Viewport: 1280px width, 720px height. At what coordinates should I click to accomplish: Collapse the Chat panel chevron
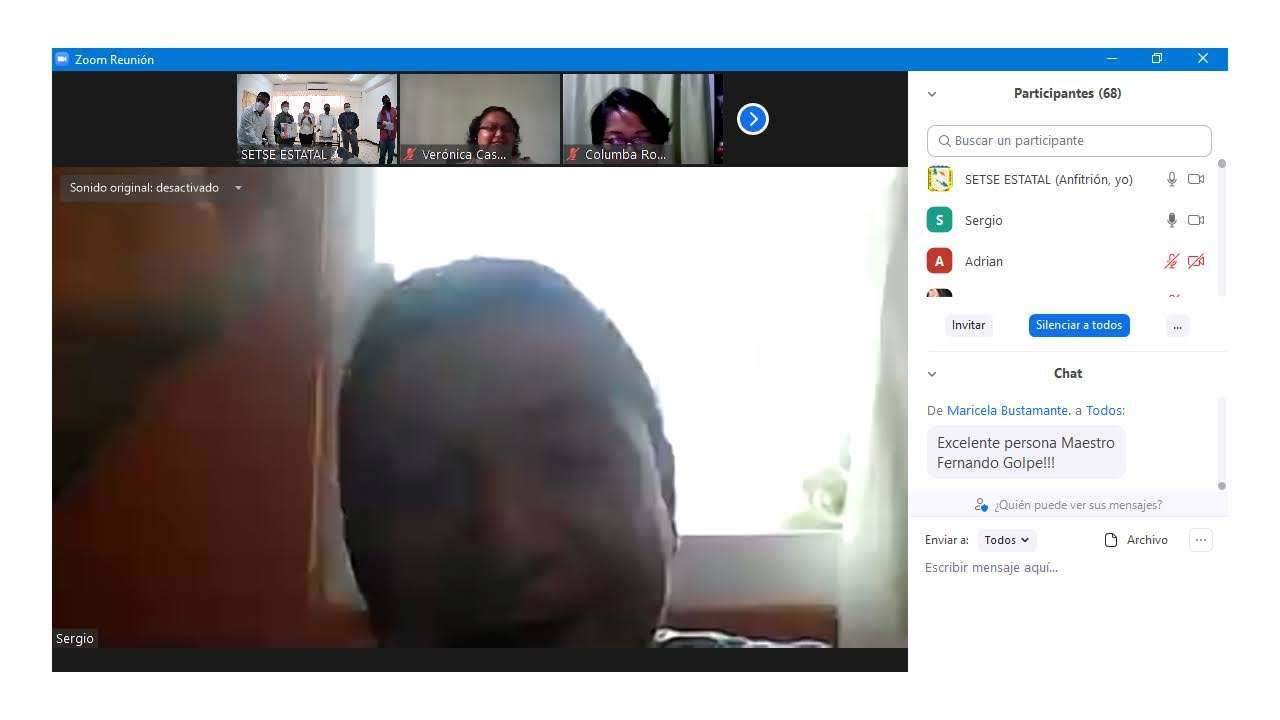pos(932,374)
